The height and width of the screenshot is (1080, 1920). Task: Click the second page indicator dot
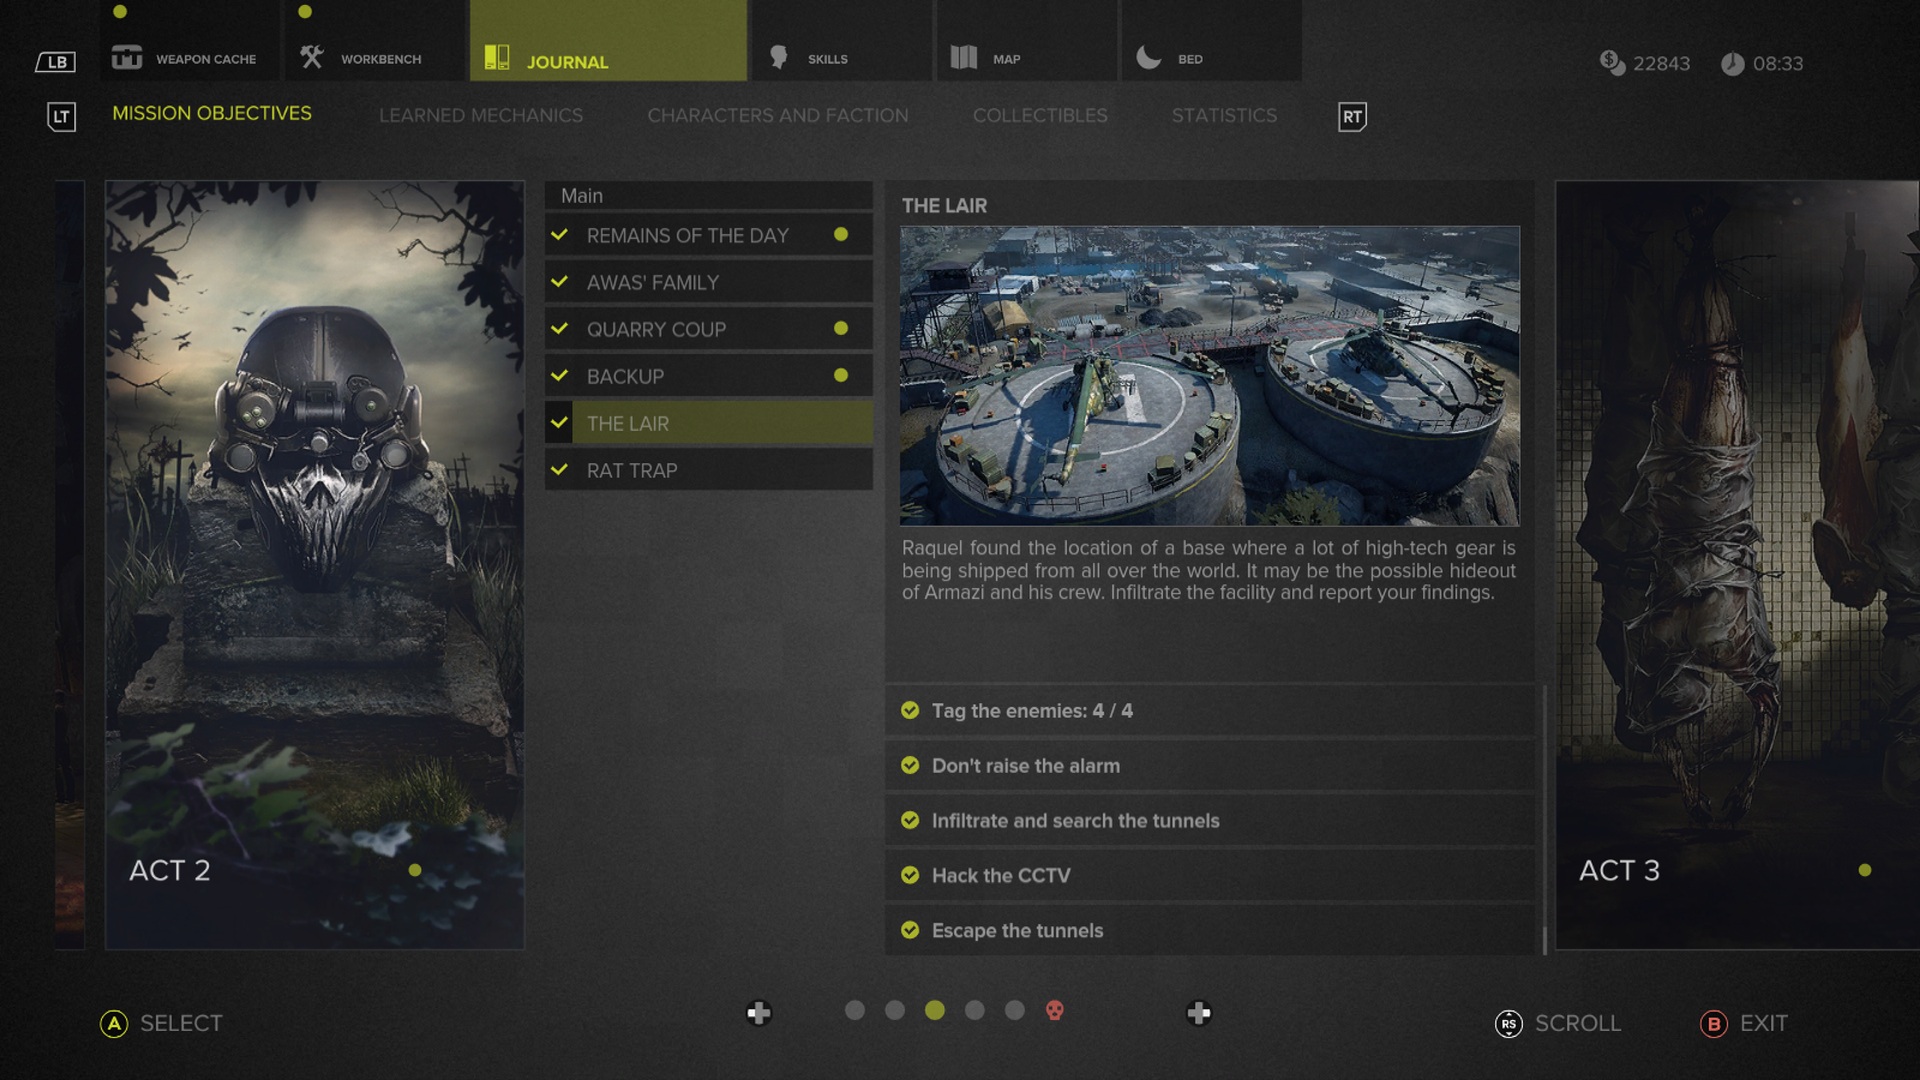tap(895, 1010)
